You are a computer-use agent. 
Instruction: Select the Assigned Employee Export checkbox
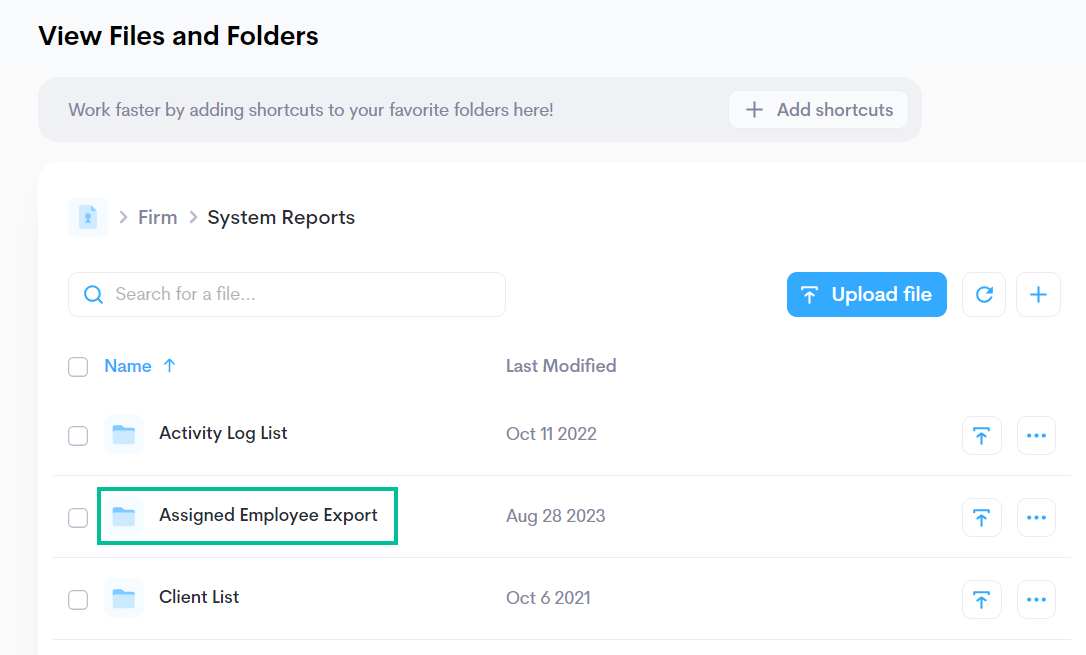(x=78, y=517)
